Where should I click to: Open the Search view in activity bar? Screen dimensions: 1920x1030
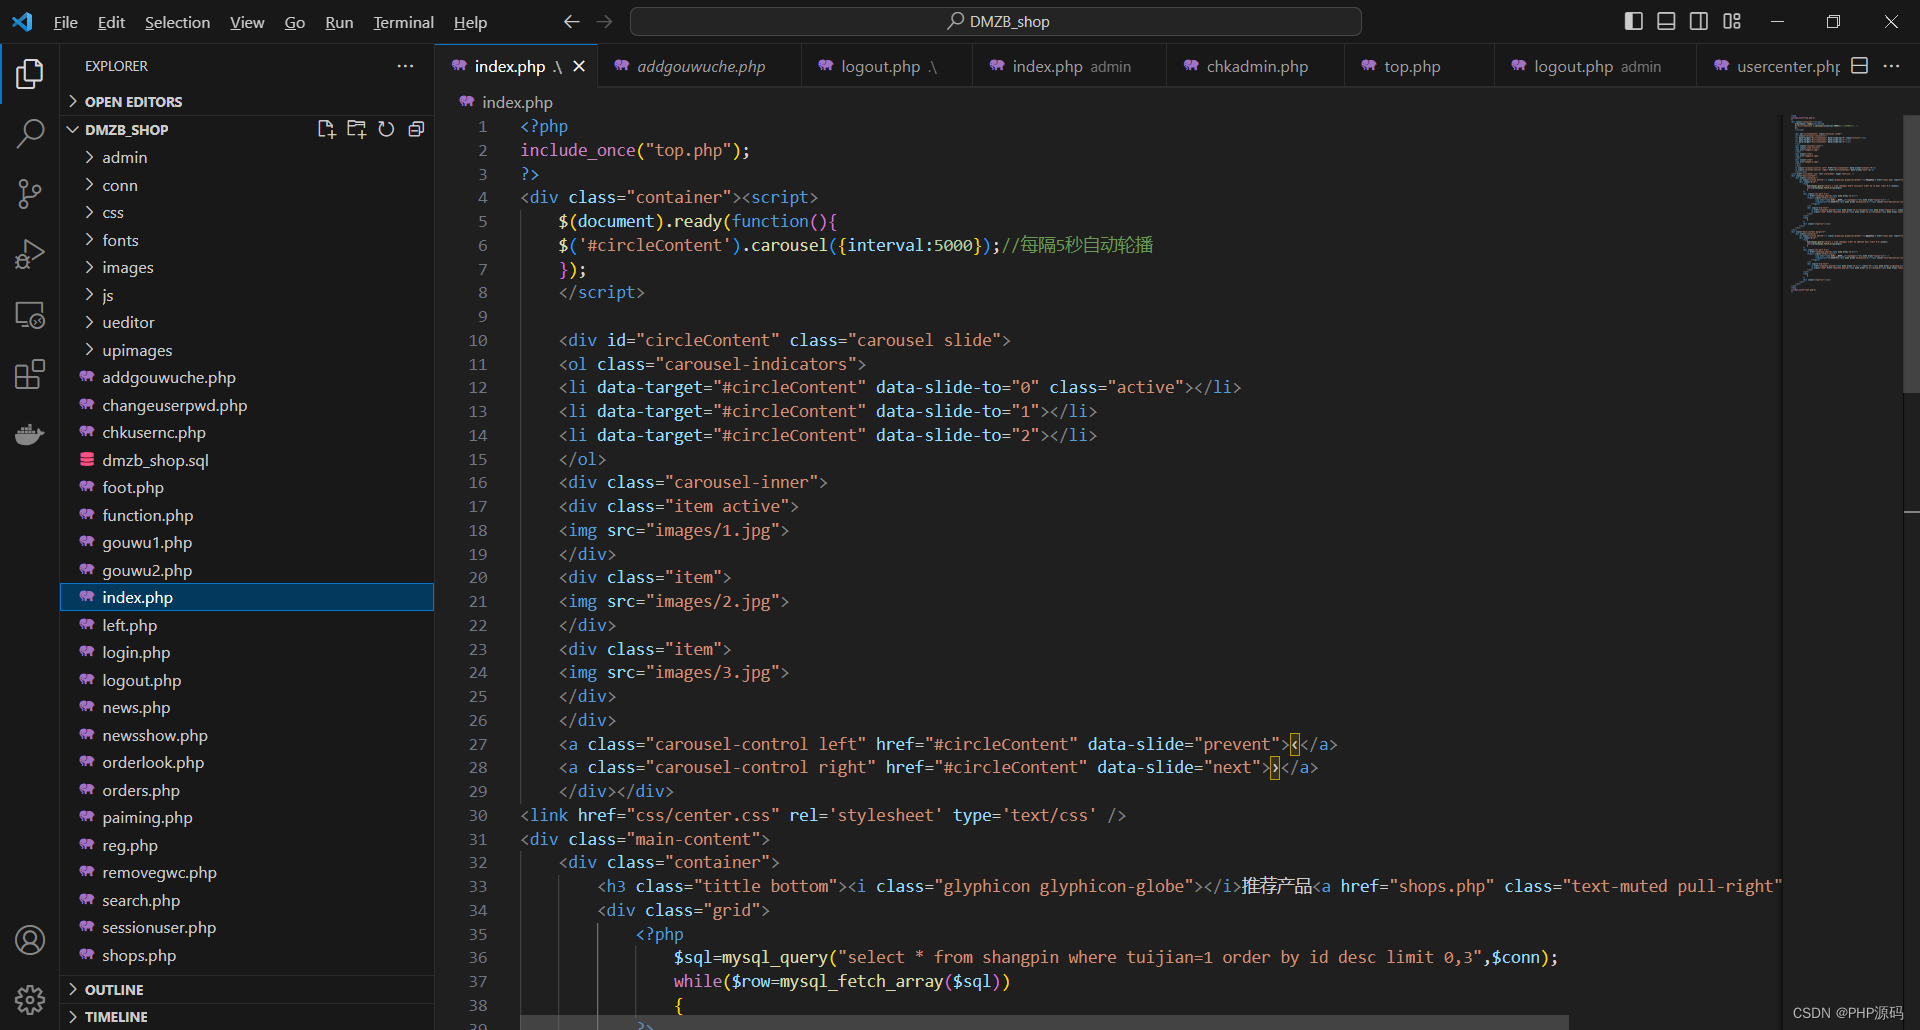(30, 134)
